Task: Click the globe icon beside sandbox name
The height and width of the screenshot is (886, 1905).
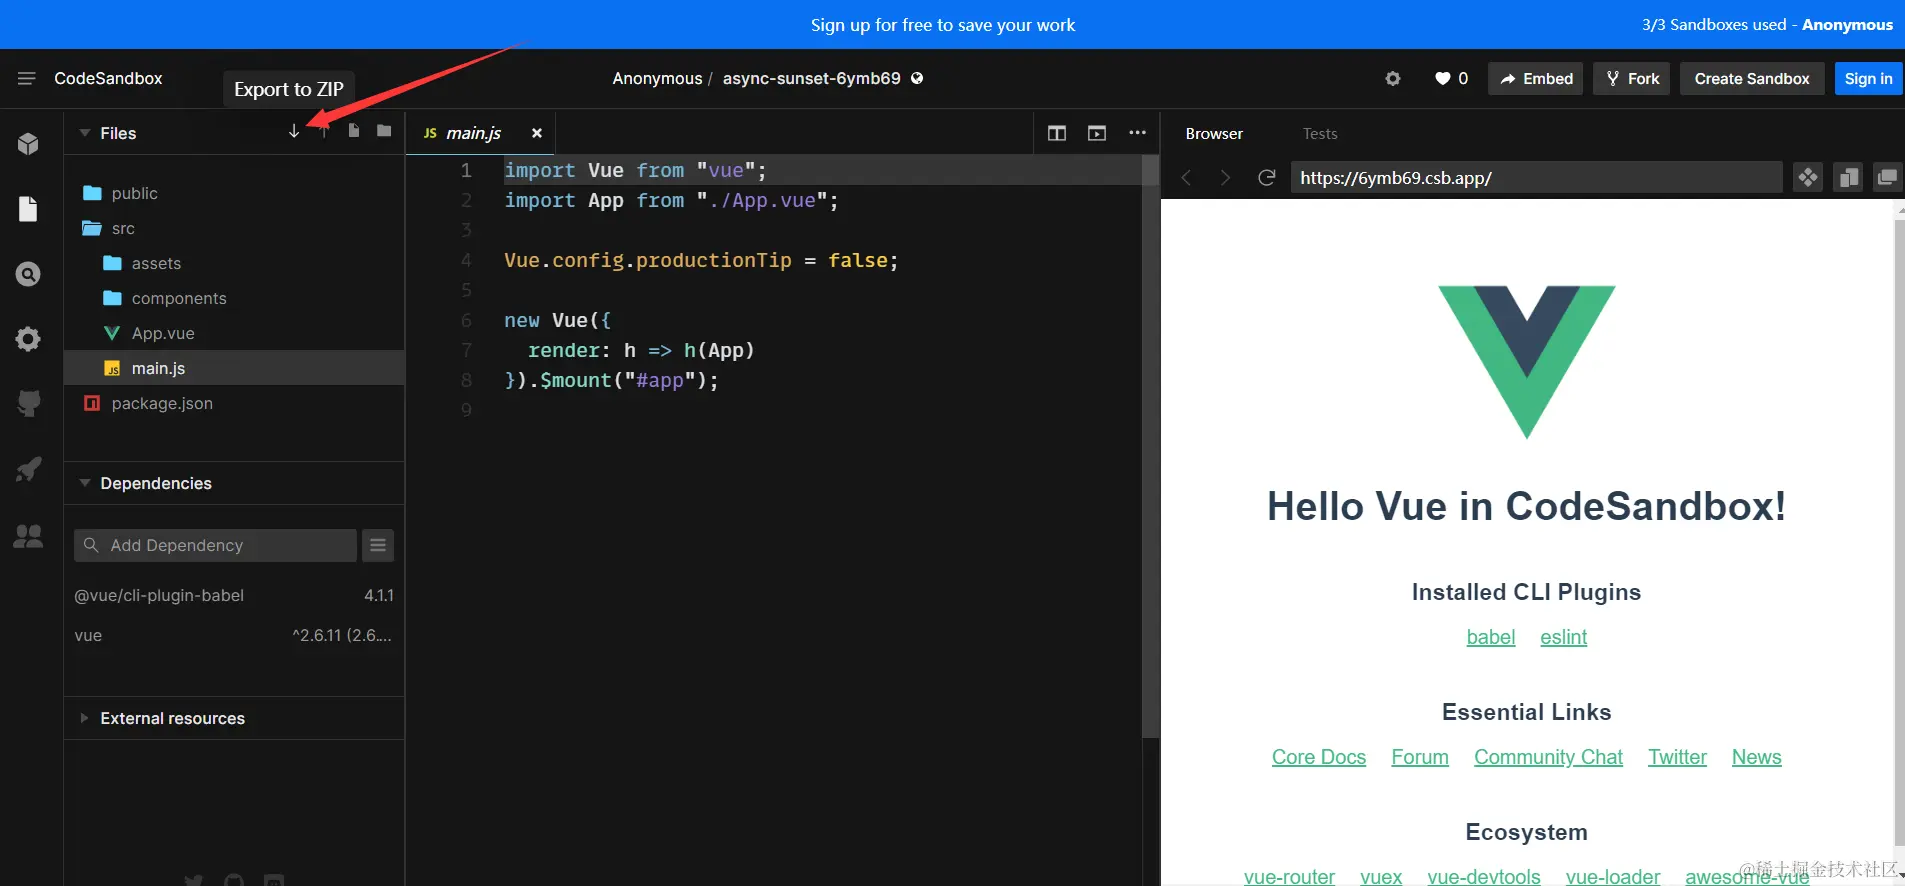Action: tap(917, 78)
